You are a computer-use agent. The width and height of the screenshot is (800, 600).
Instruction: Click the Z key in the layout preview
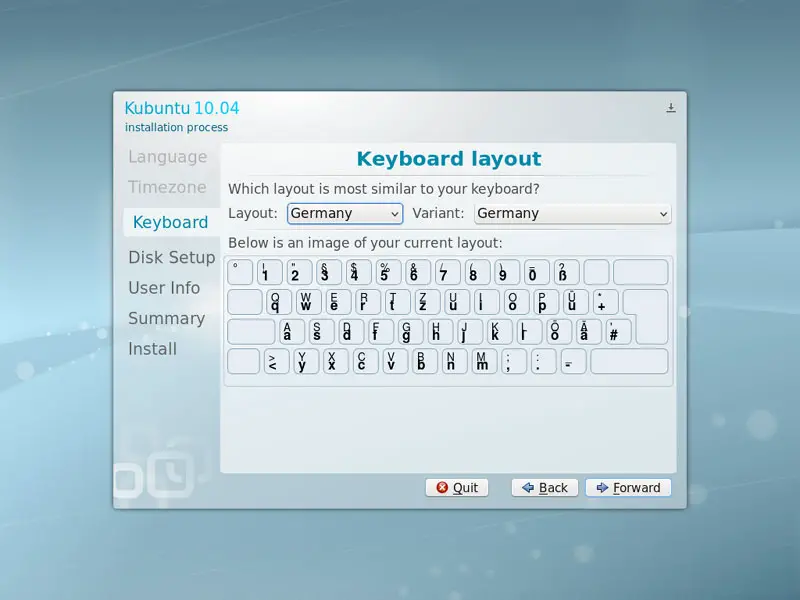point(426,302)
